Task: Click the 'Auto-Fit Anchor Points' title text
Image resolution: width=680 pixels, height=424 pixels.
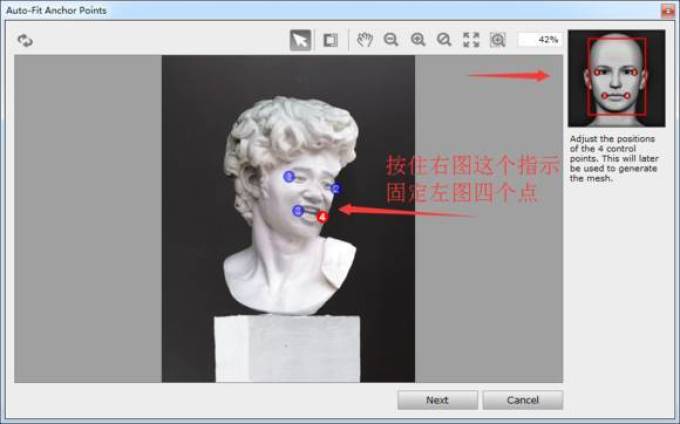Action: tap(56, 10)
